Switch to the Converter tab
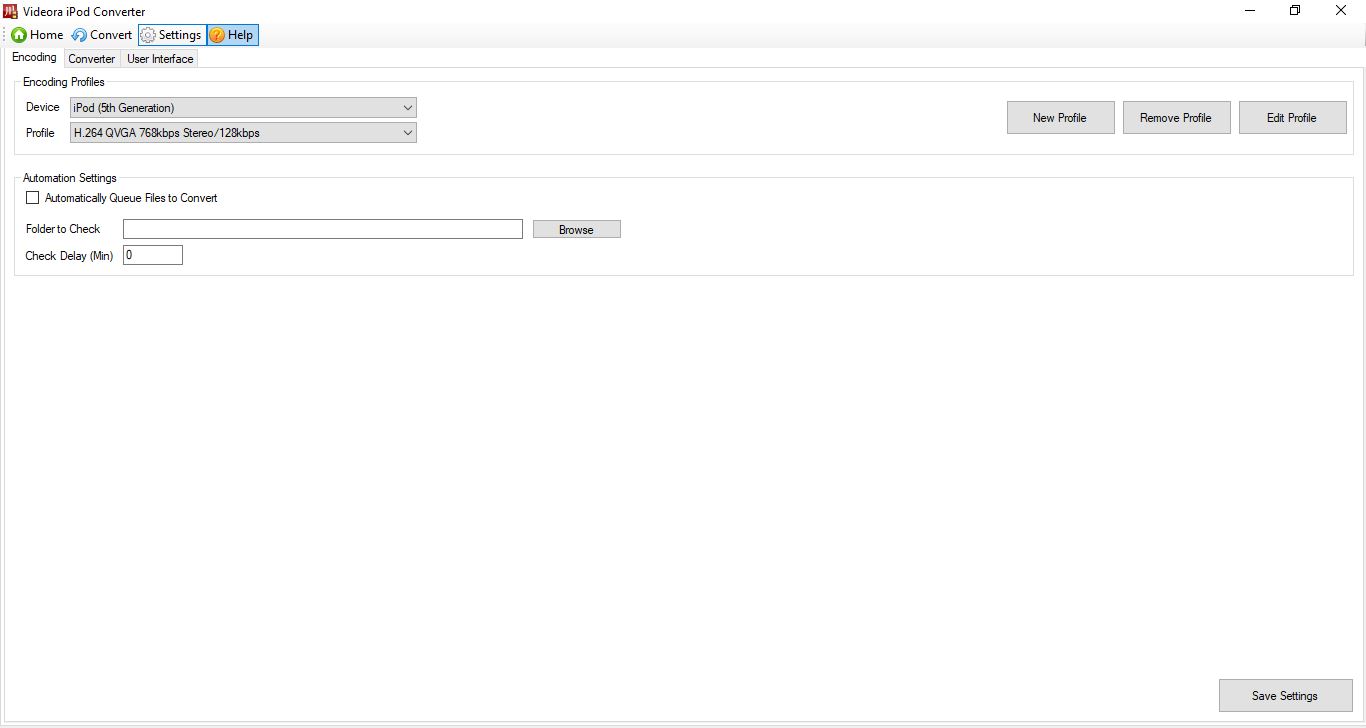Screen dimensions: 1366x728 click(92, 59)
